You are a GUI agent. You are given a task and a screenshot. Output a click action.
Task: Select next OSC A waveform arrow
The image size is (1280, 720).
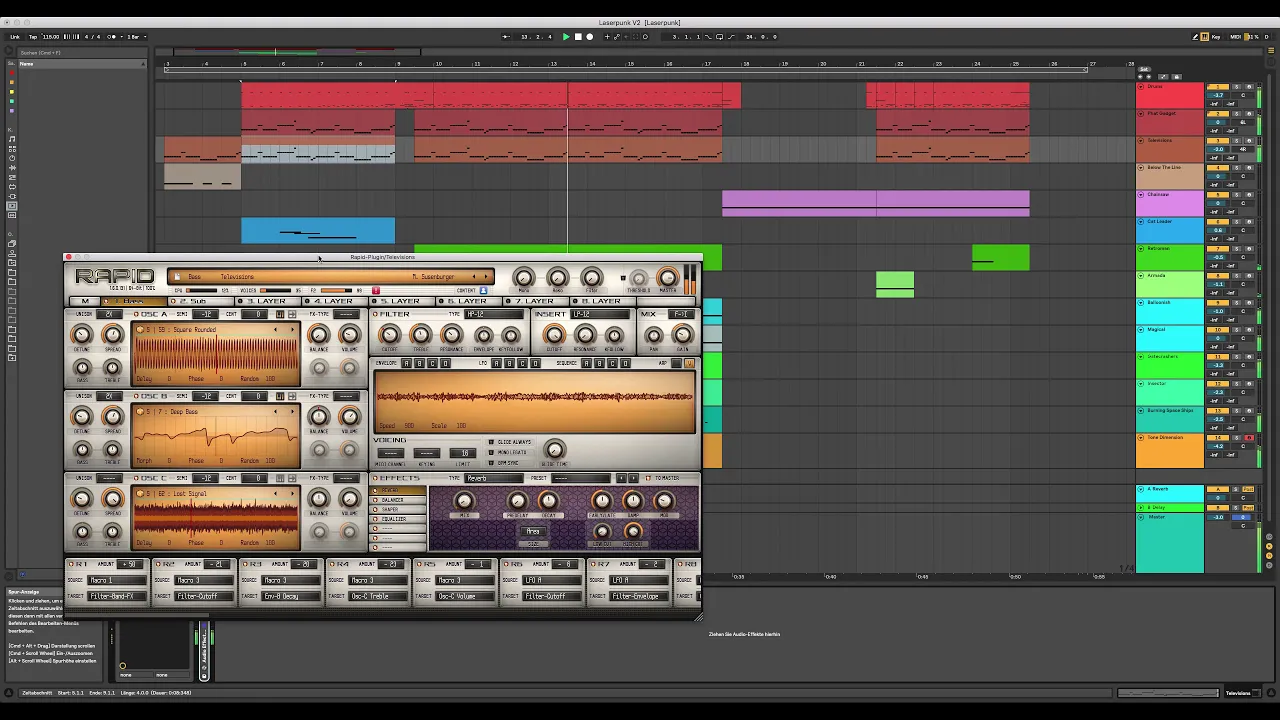pos(293,330)
